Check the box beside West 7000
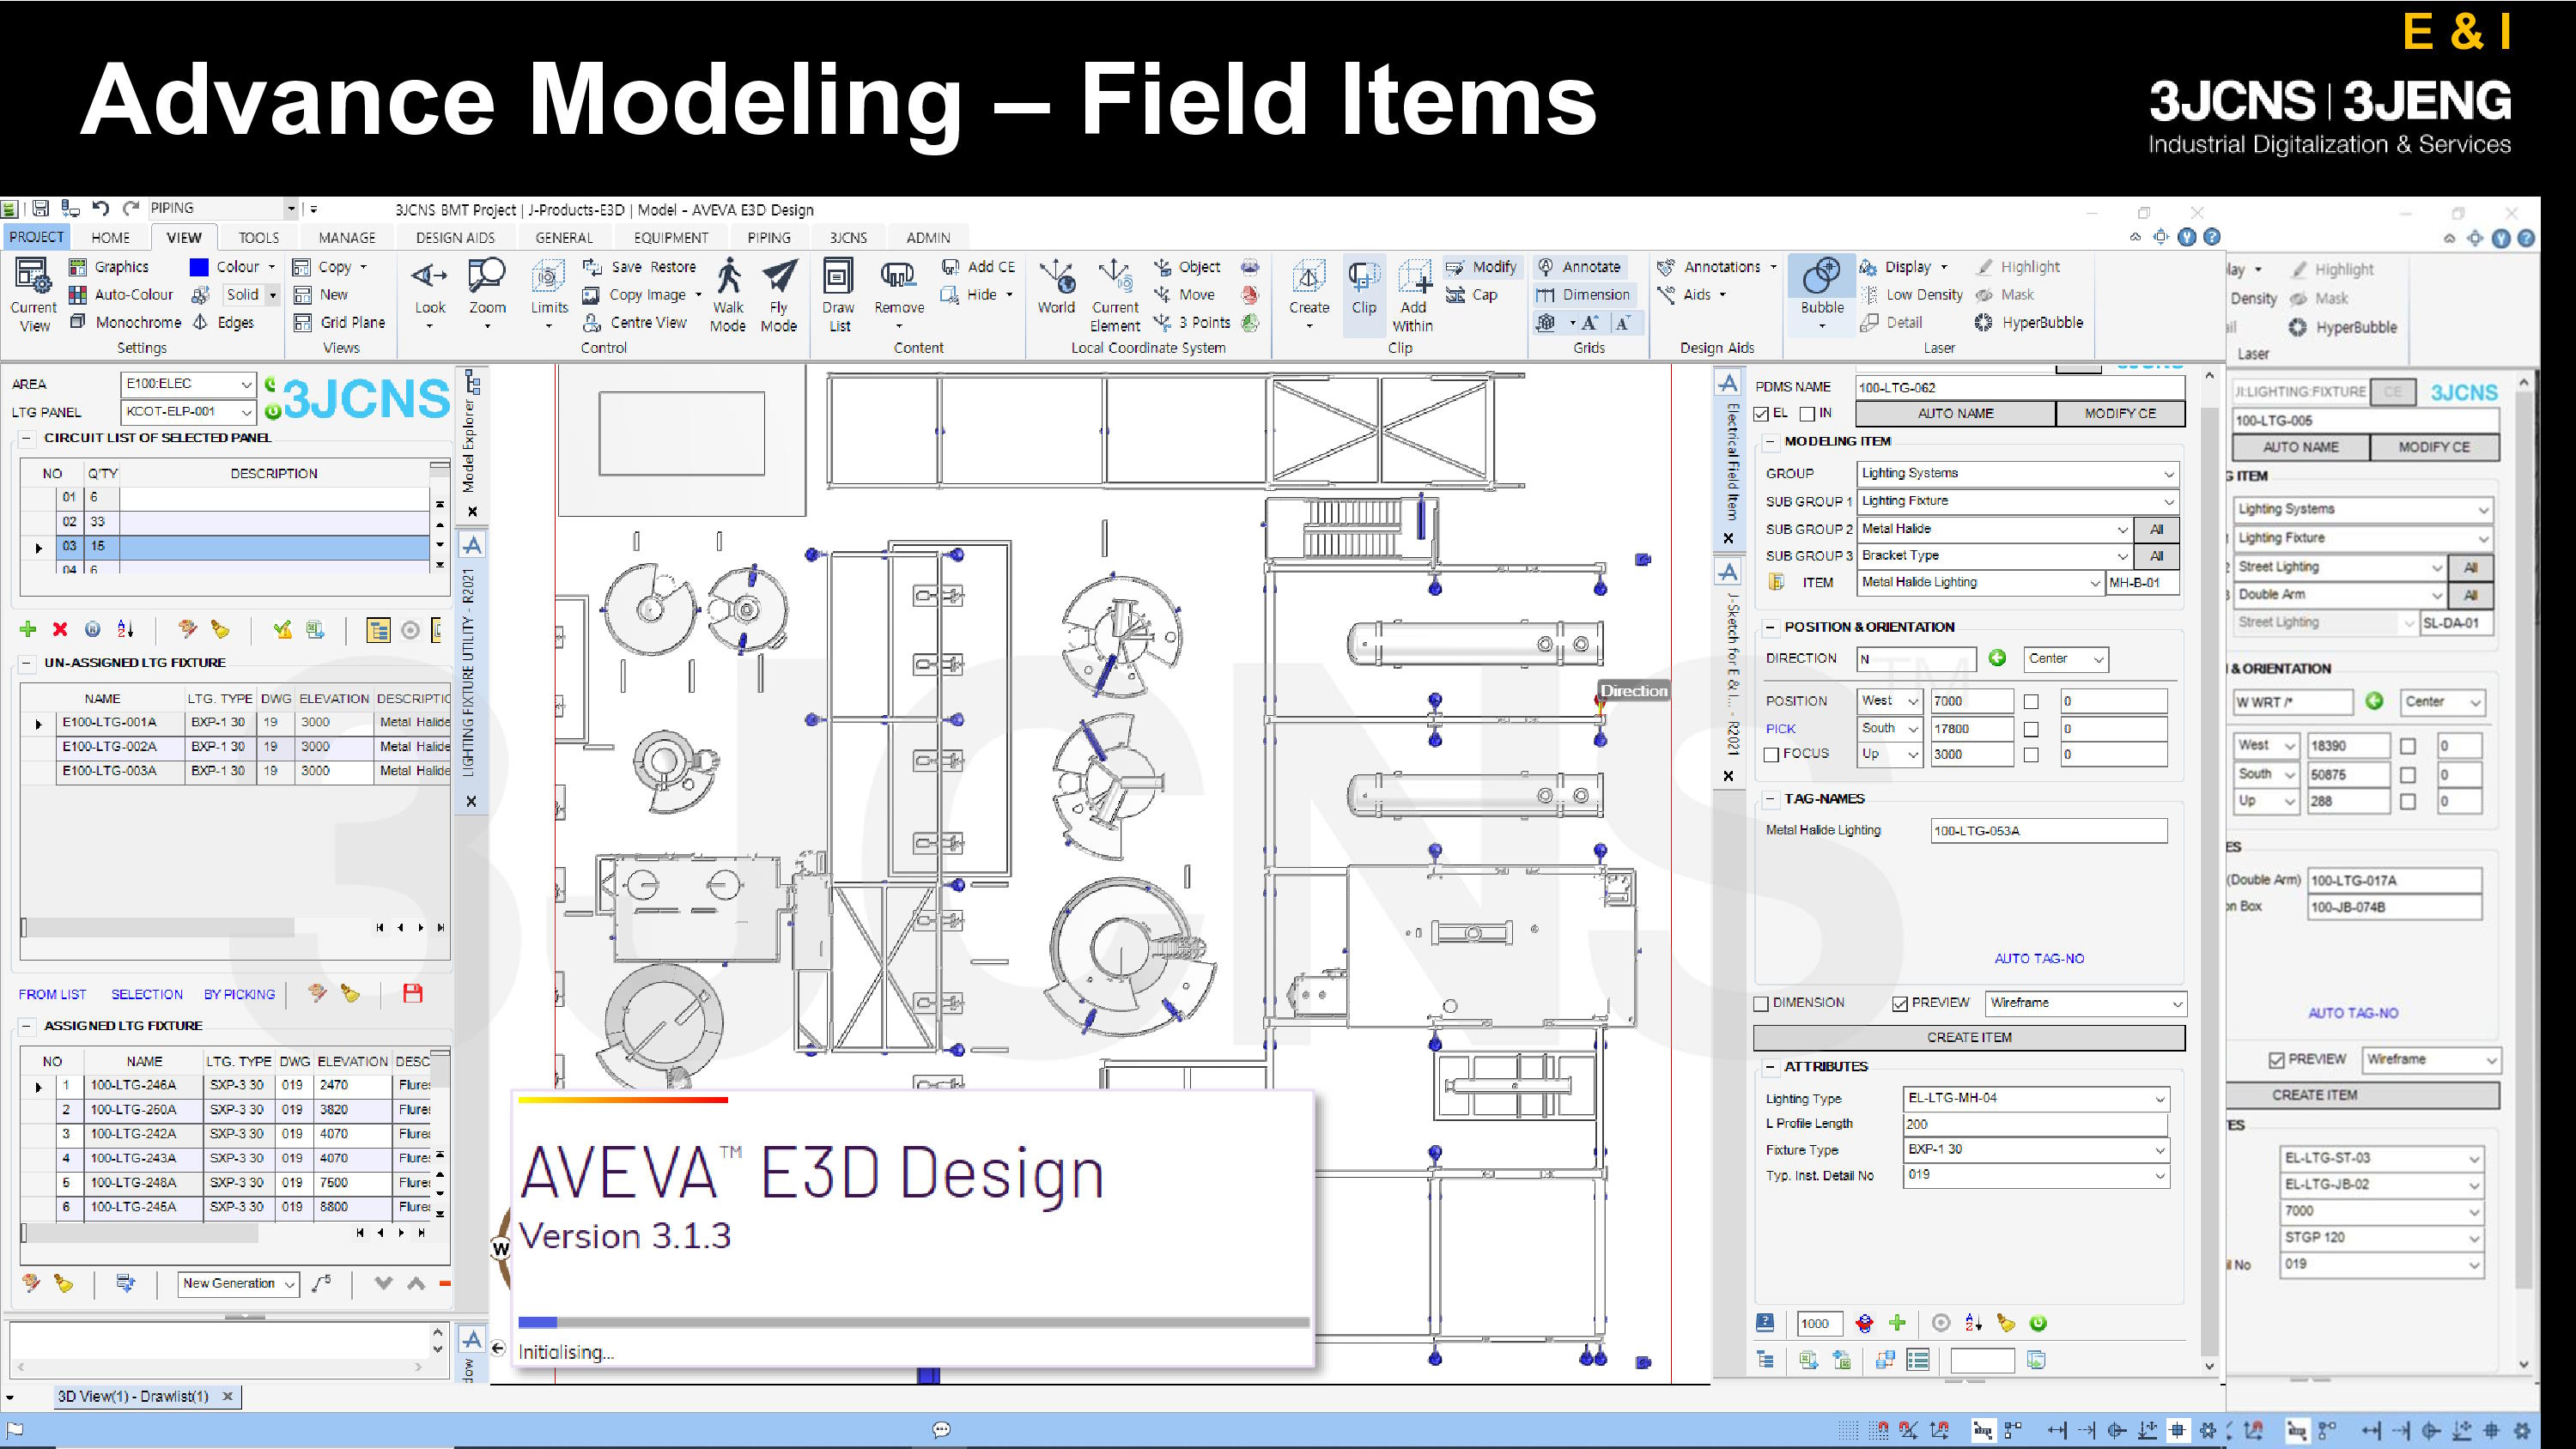The width and height of the screenshot is (2576, 1449). [x=2031, y=702]
